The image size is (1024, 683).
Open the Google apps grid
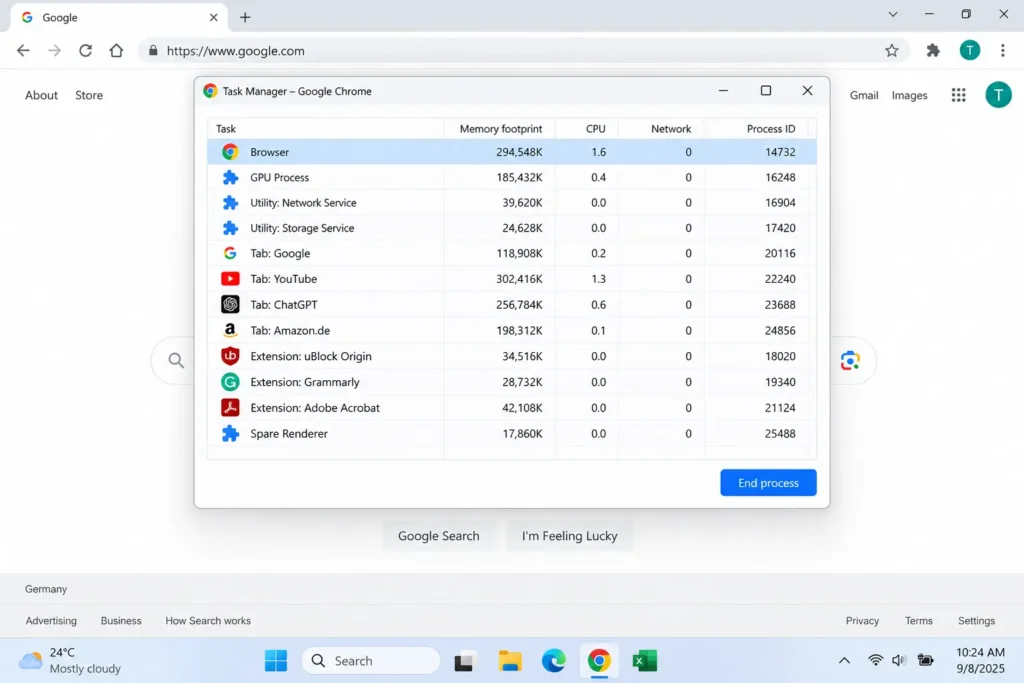[x=959, y=95]
